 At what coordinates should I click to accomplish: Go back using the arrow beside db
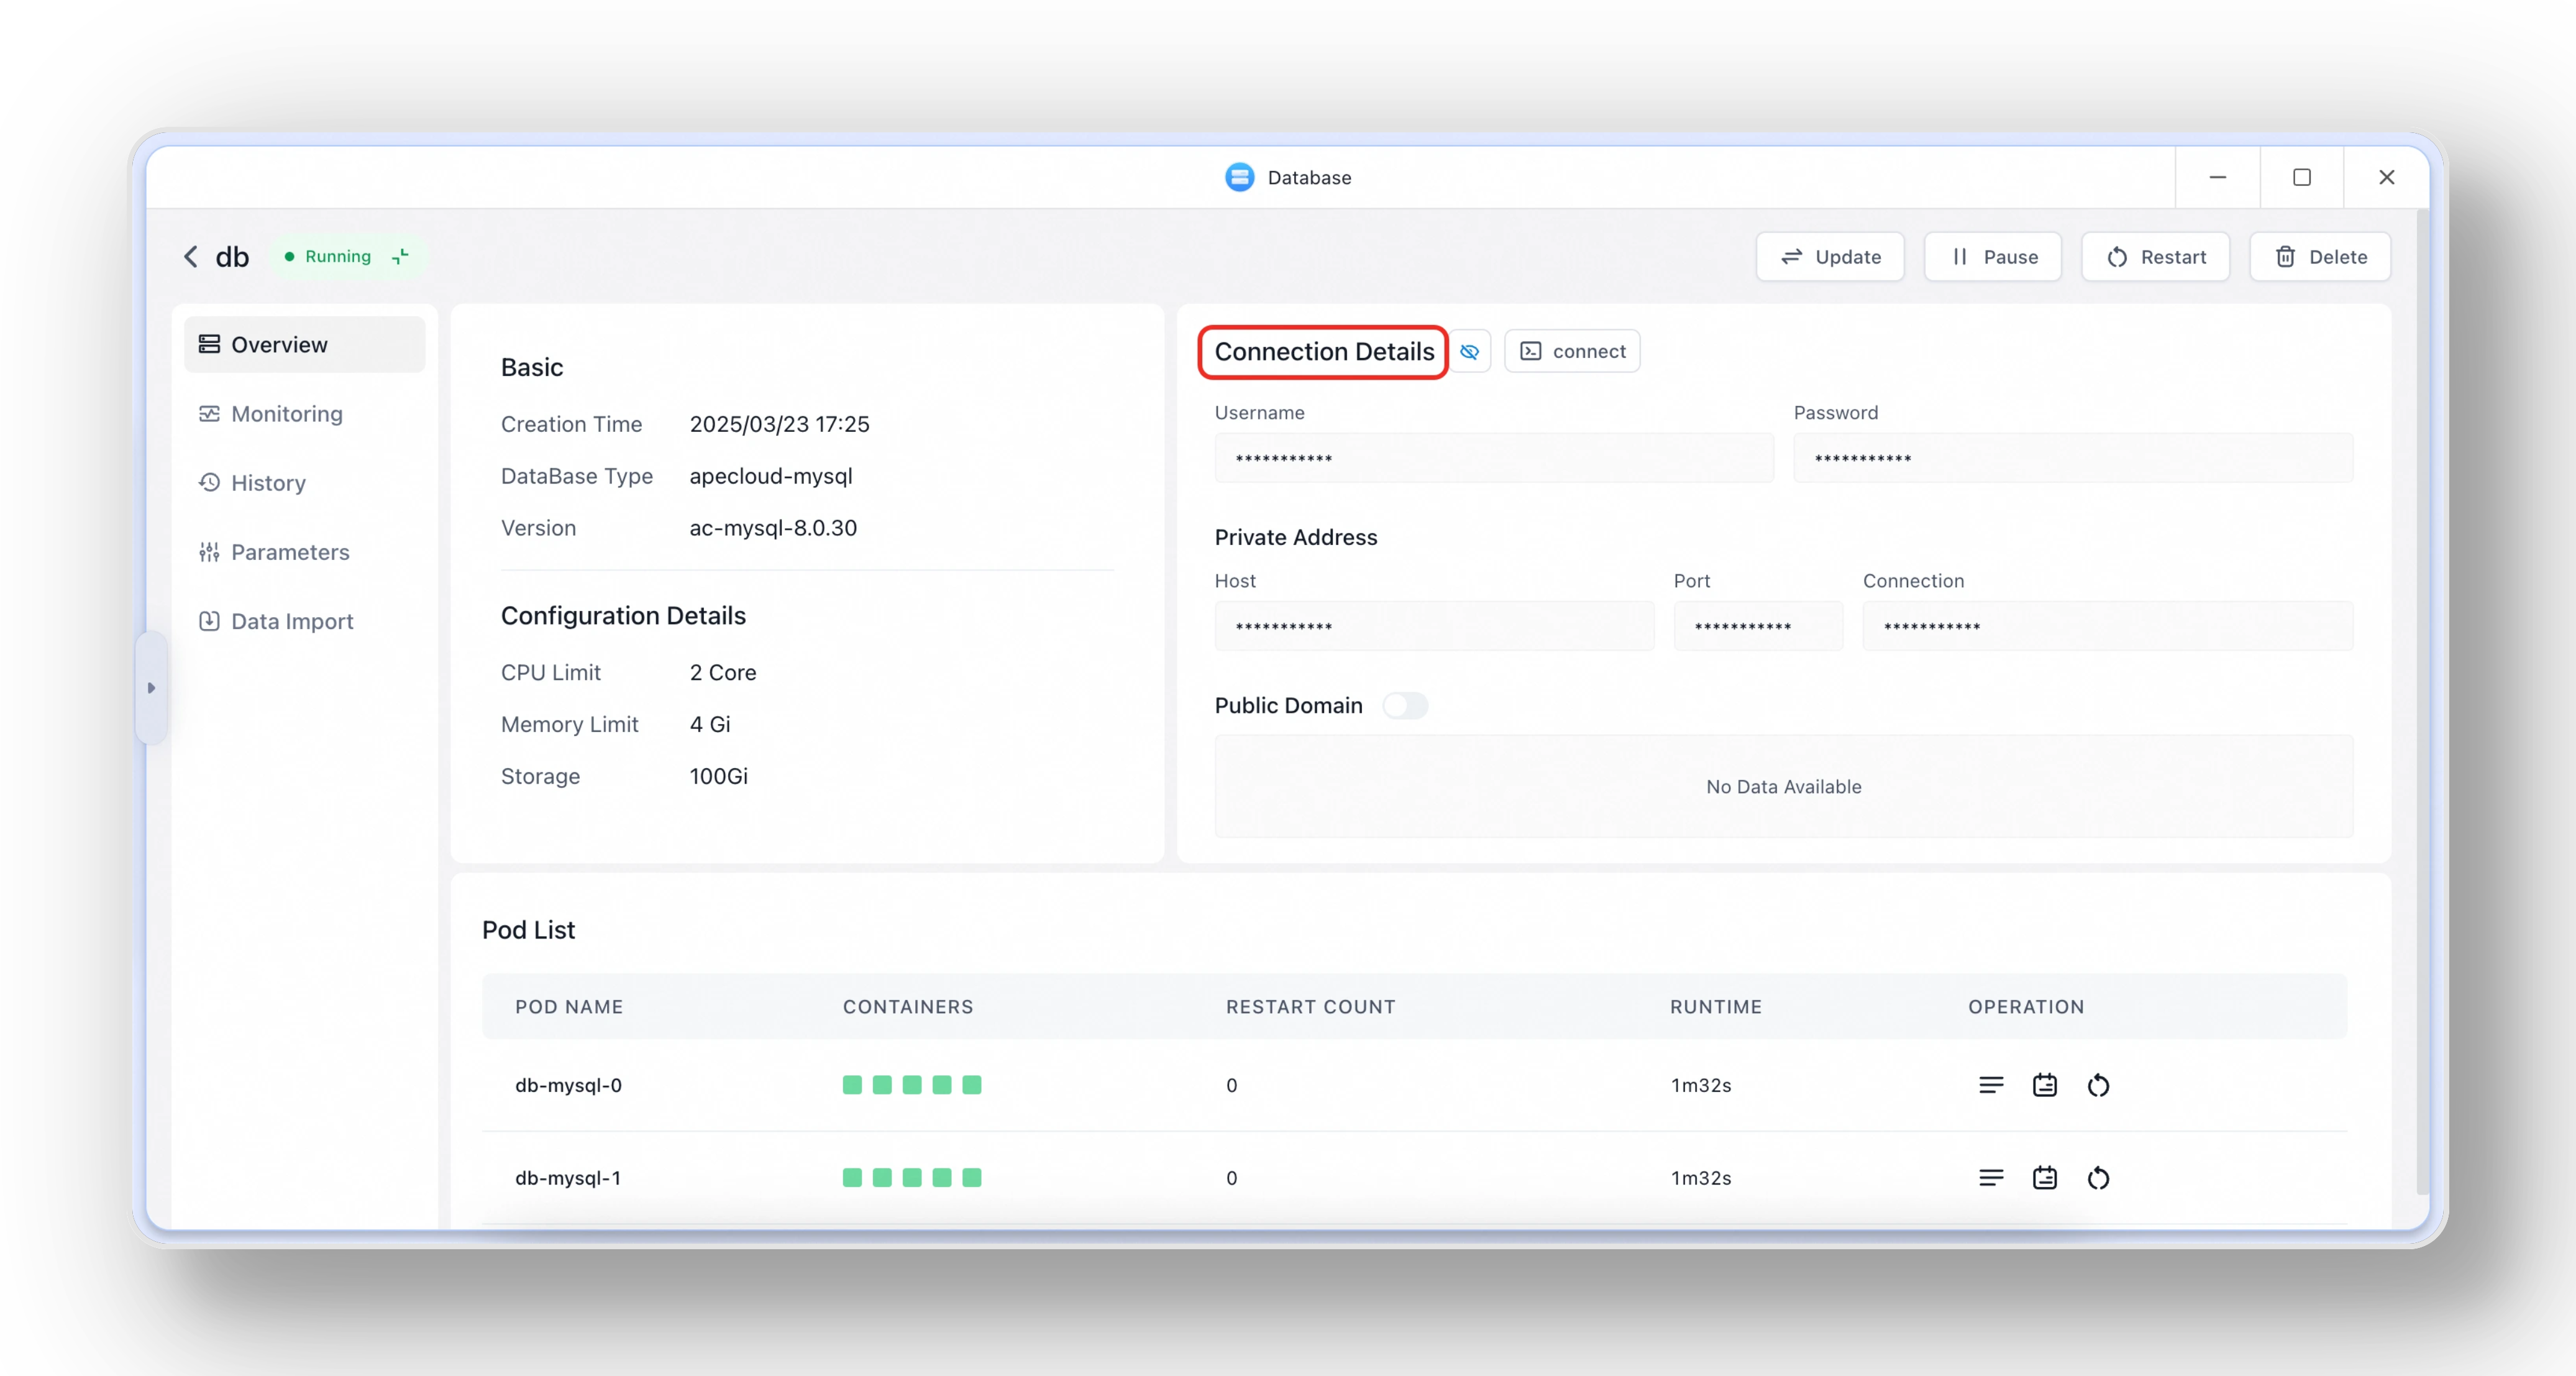point(190,257)
